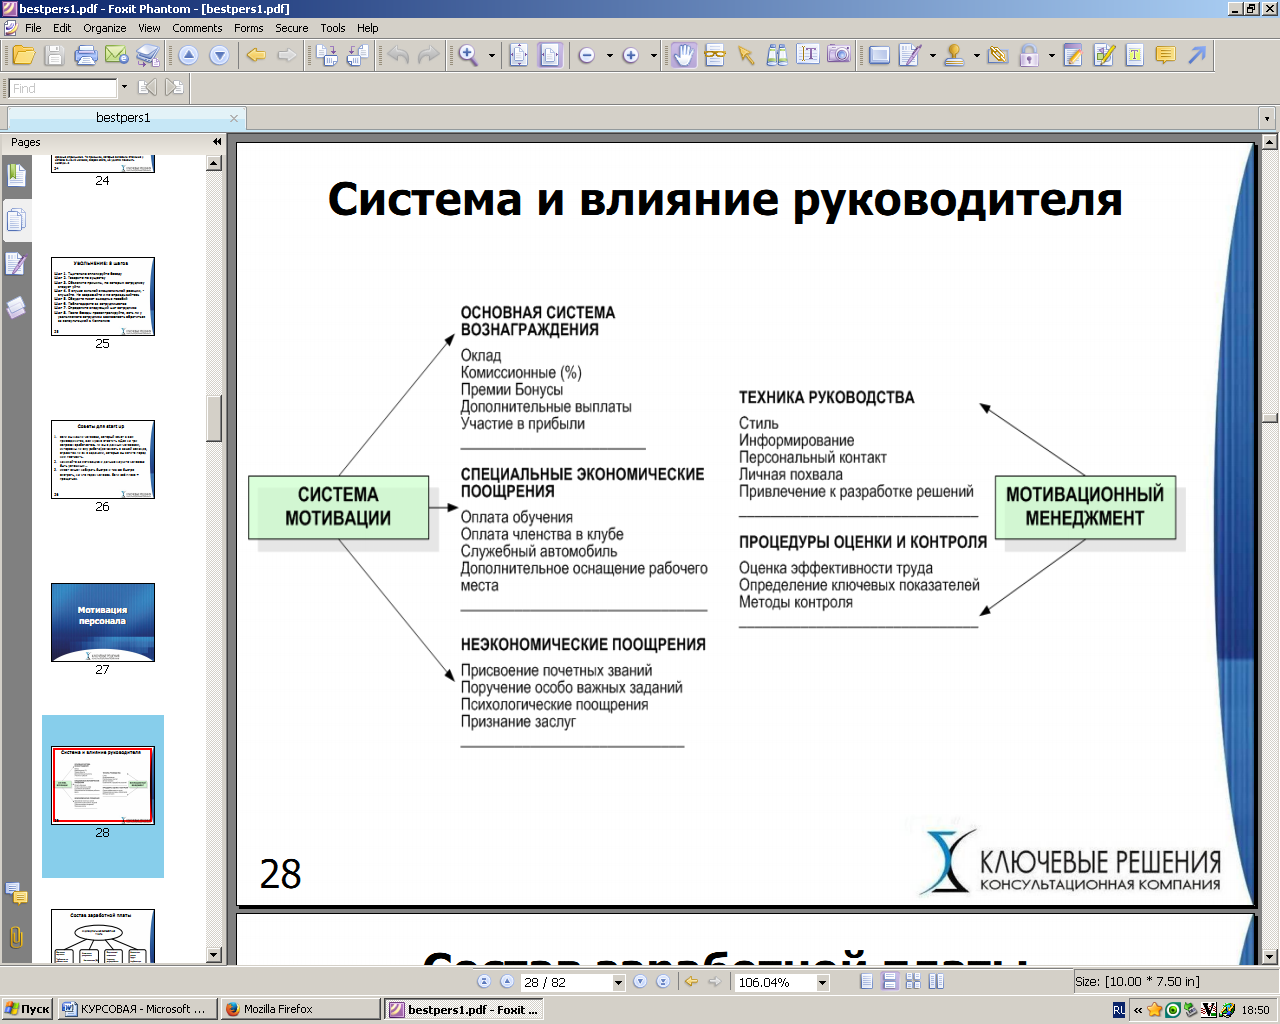Open the File menu
Image resolution: width=1280 pixels, height=1024 pixels.
pos(33,28)
